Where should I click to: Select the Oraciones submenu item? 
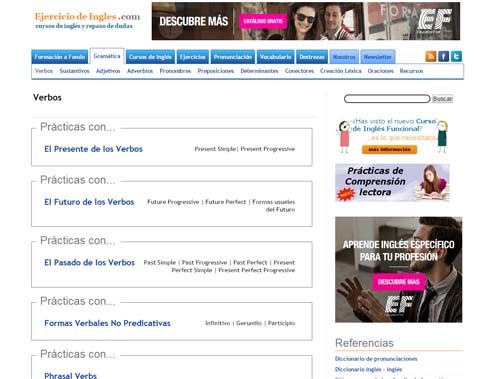380,71
